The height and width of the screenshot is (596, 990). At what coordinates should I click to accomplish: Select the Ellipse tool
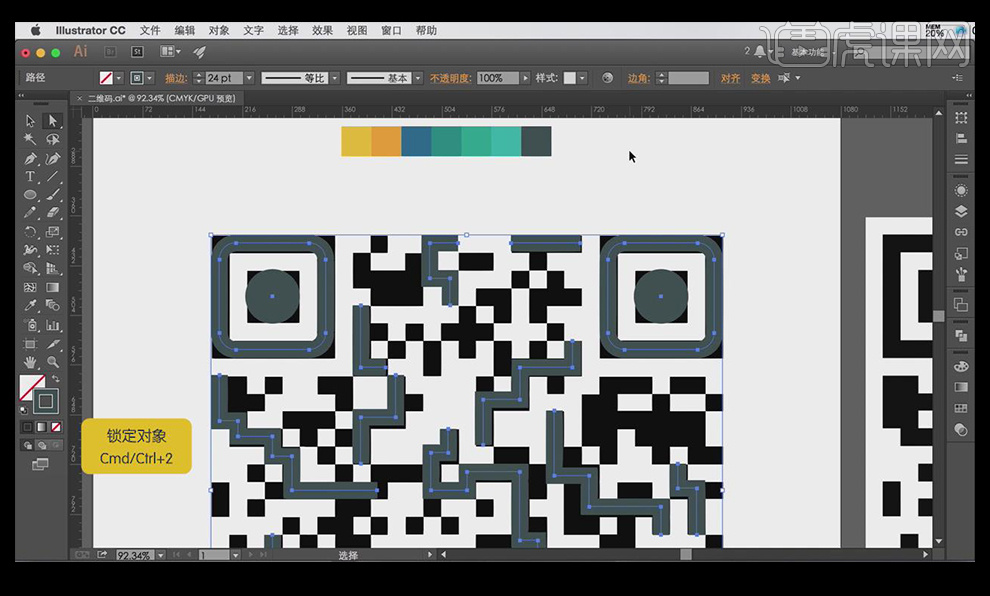pyautogui.click(x=30, y=195)
